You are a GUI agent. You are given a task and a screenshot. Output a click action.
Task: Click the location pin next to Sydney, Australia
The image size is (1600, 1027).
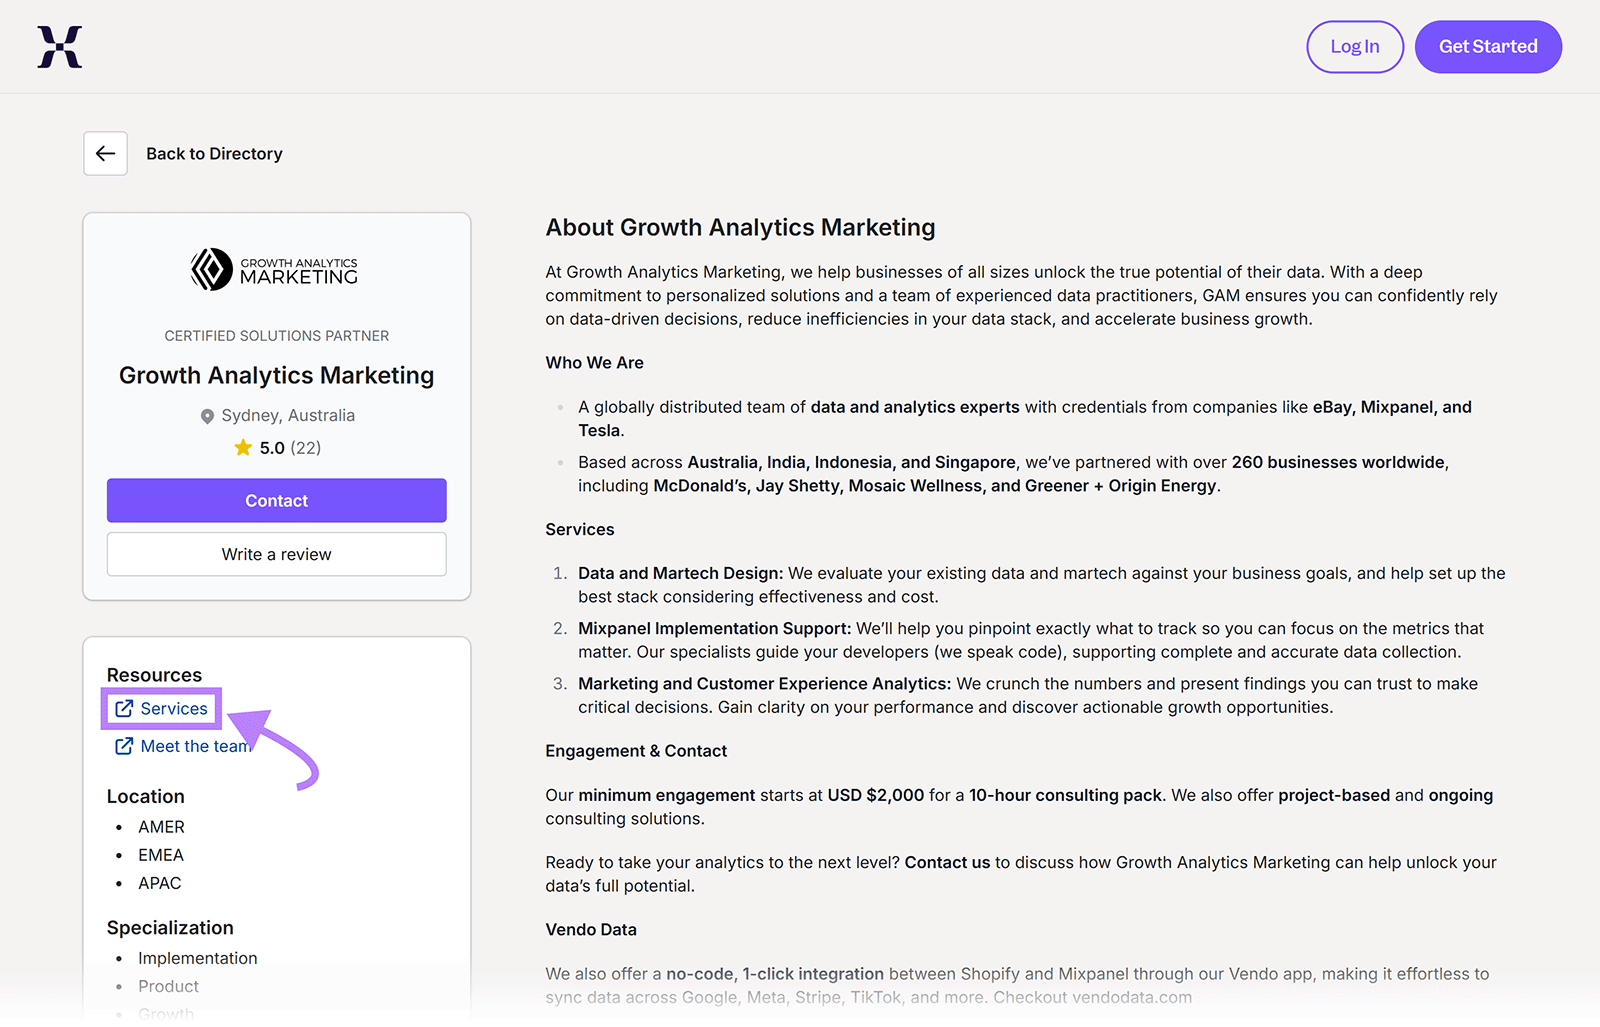pos(207,416)
